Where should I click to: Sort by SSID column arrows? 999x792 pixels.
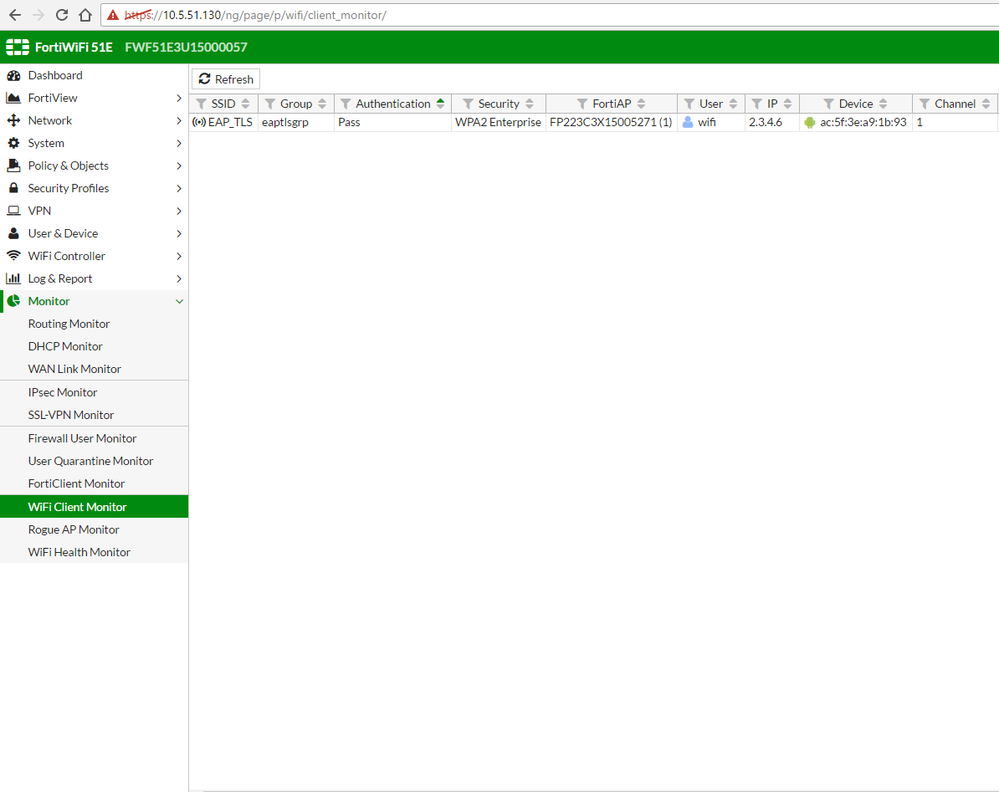246,104
